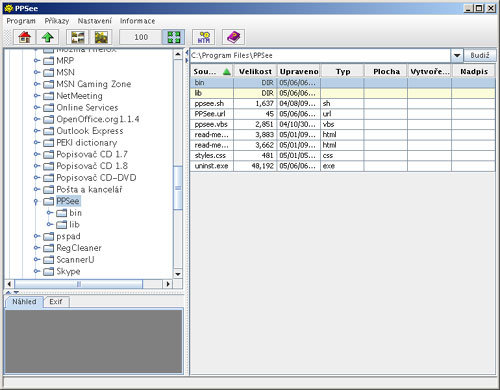Expand the NetMeeting folder node
The width and height of the screenshot is (500, 390).
(37, 96)
